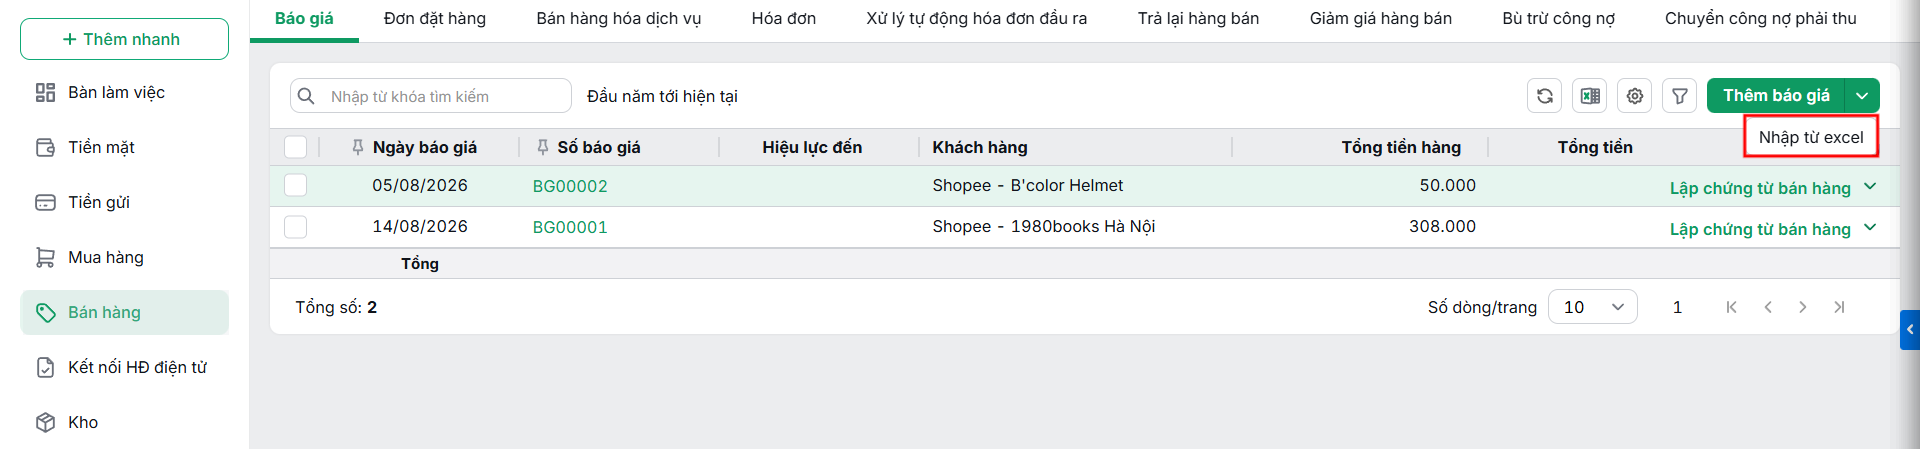Expand the Thêm báo giá dropdown arrow

(x=1862, y=96)
